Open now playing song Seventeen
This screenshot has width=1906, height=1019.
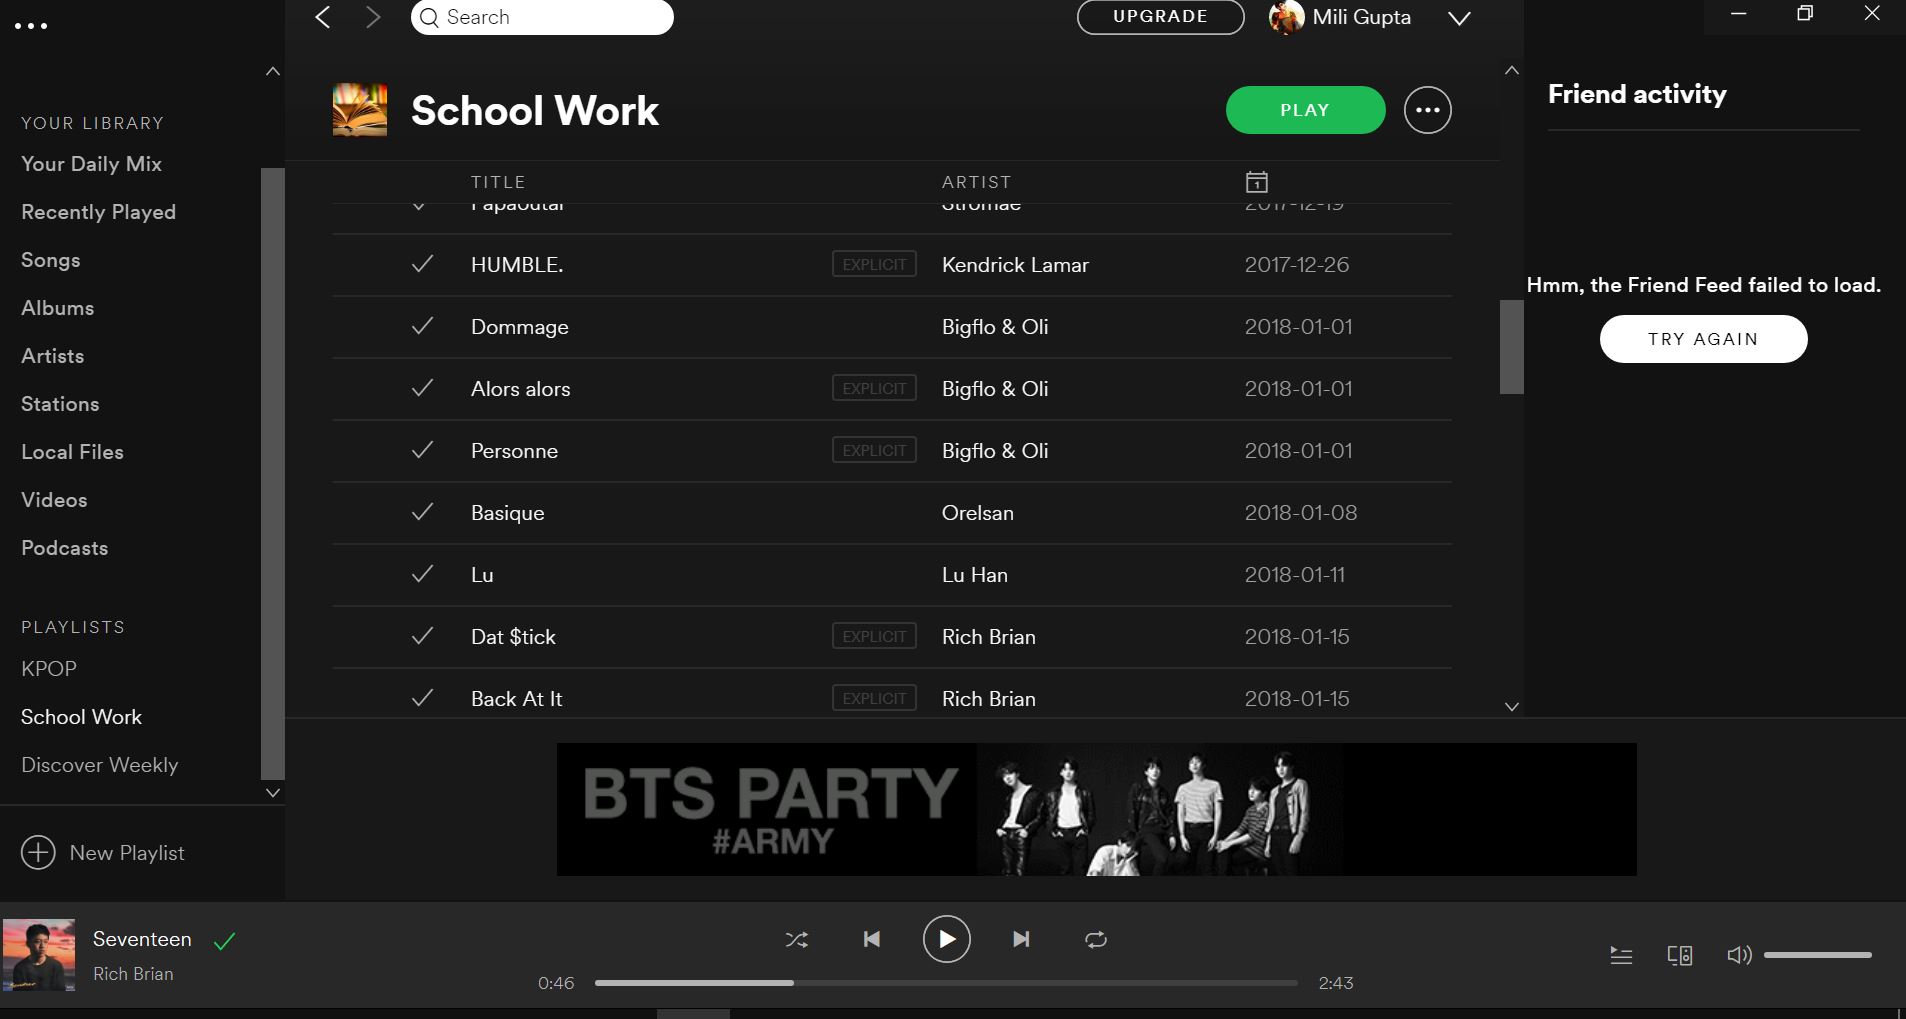click(142, 939)
